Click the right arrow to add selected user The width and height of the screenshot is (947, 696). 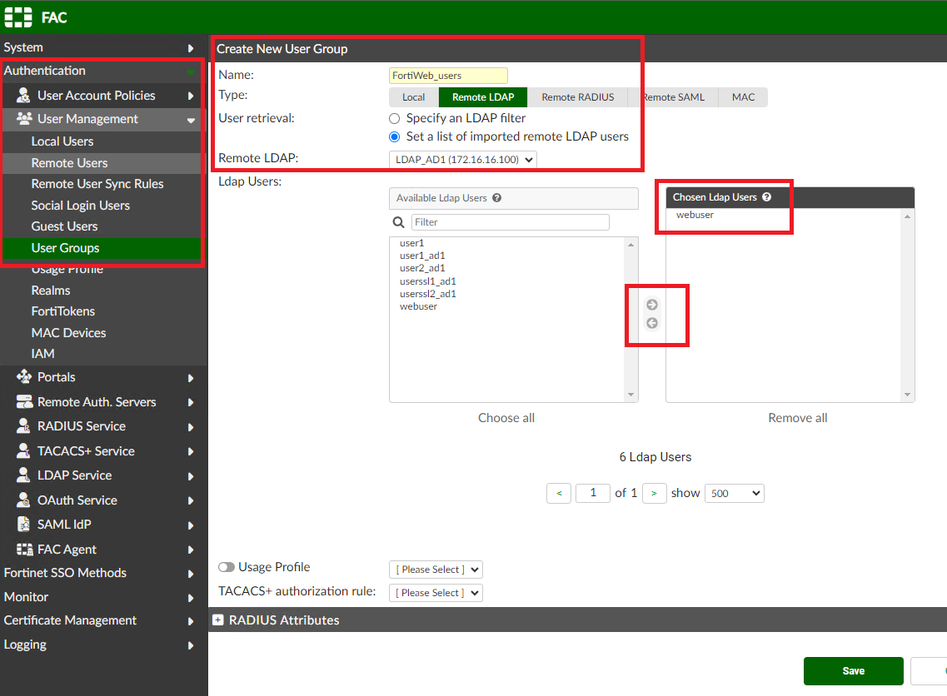(652, 305)
